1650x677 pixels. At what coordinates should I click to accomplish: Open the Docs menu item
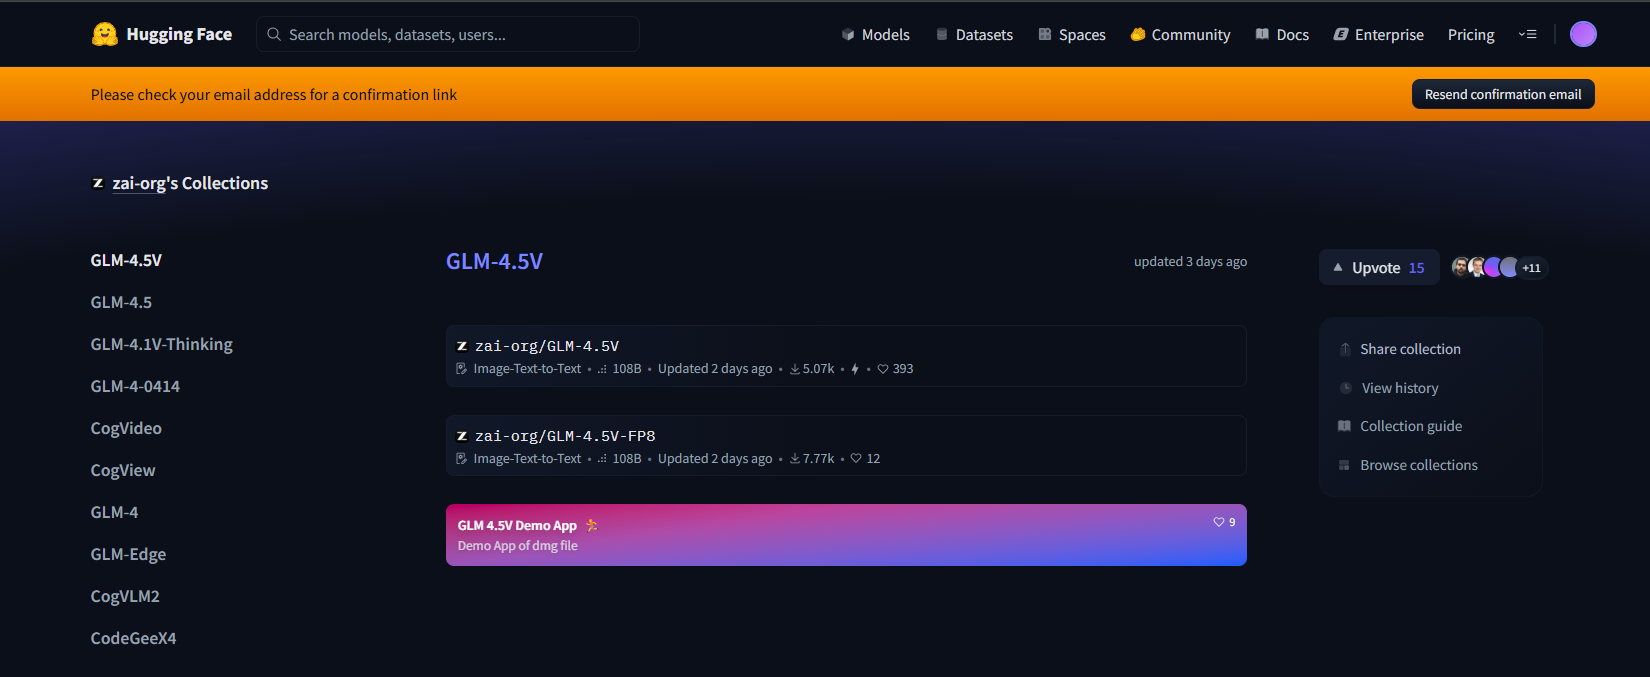click(1282, 34)
